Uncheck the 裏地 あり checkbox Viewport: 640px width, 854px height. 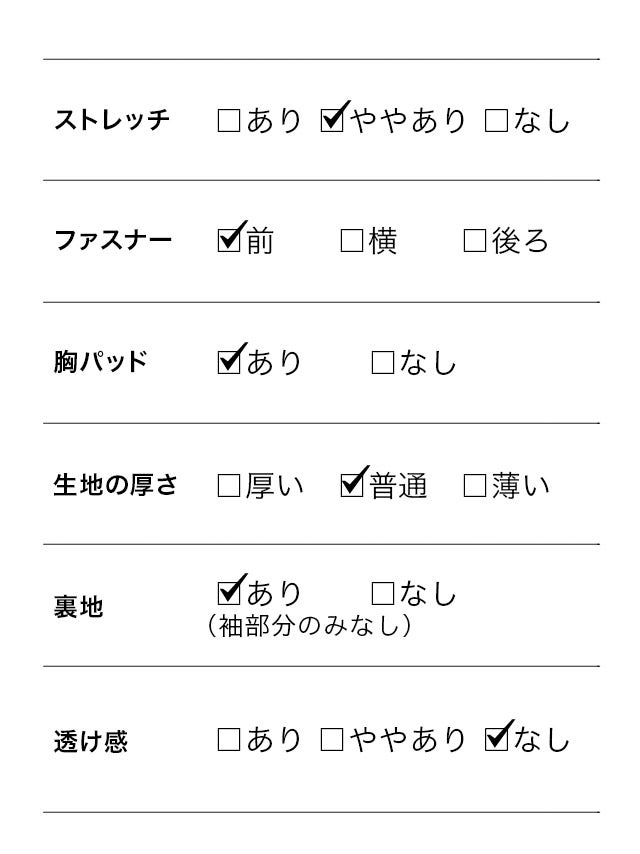click(229, 594)
